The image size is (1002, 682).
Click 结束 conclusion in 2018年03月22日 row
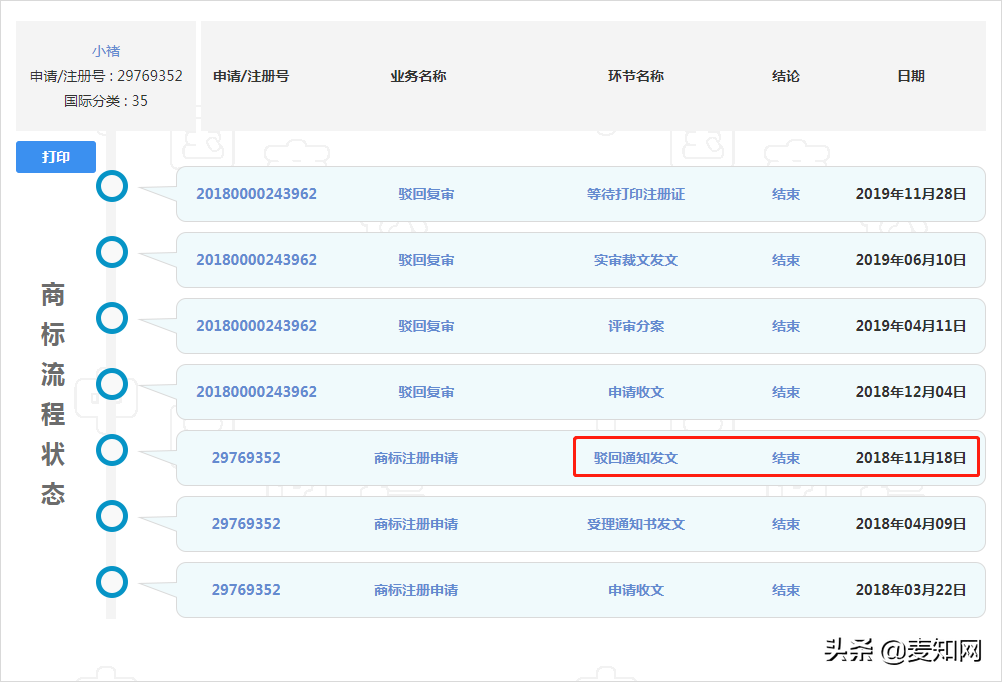785,590
